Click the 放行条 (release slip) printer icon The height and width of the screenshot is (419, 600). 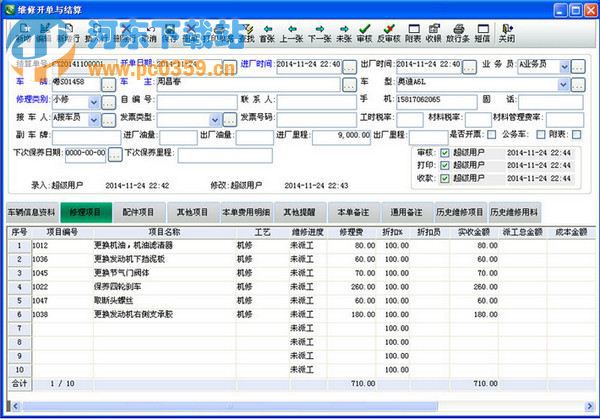tap(458, 33)
